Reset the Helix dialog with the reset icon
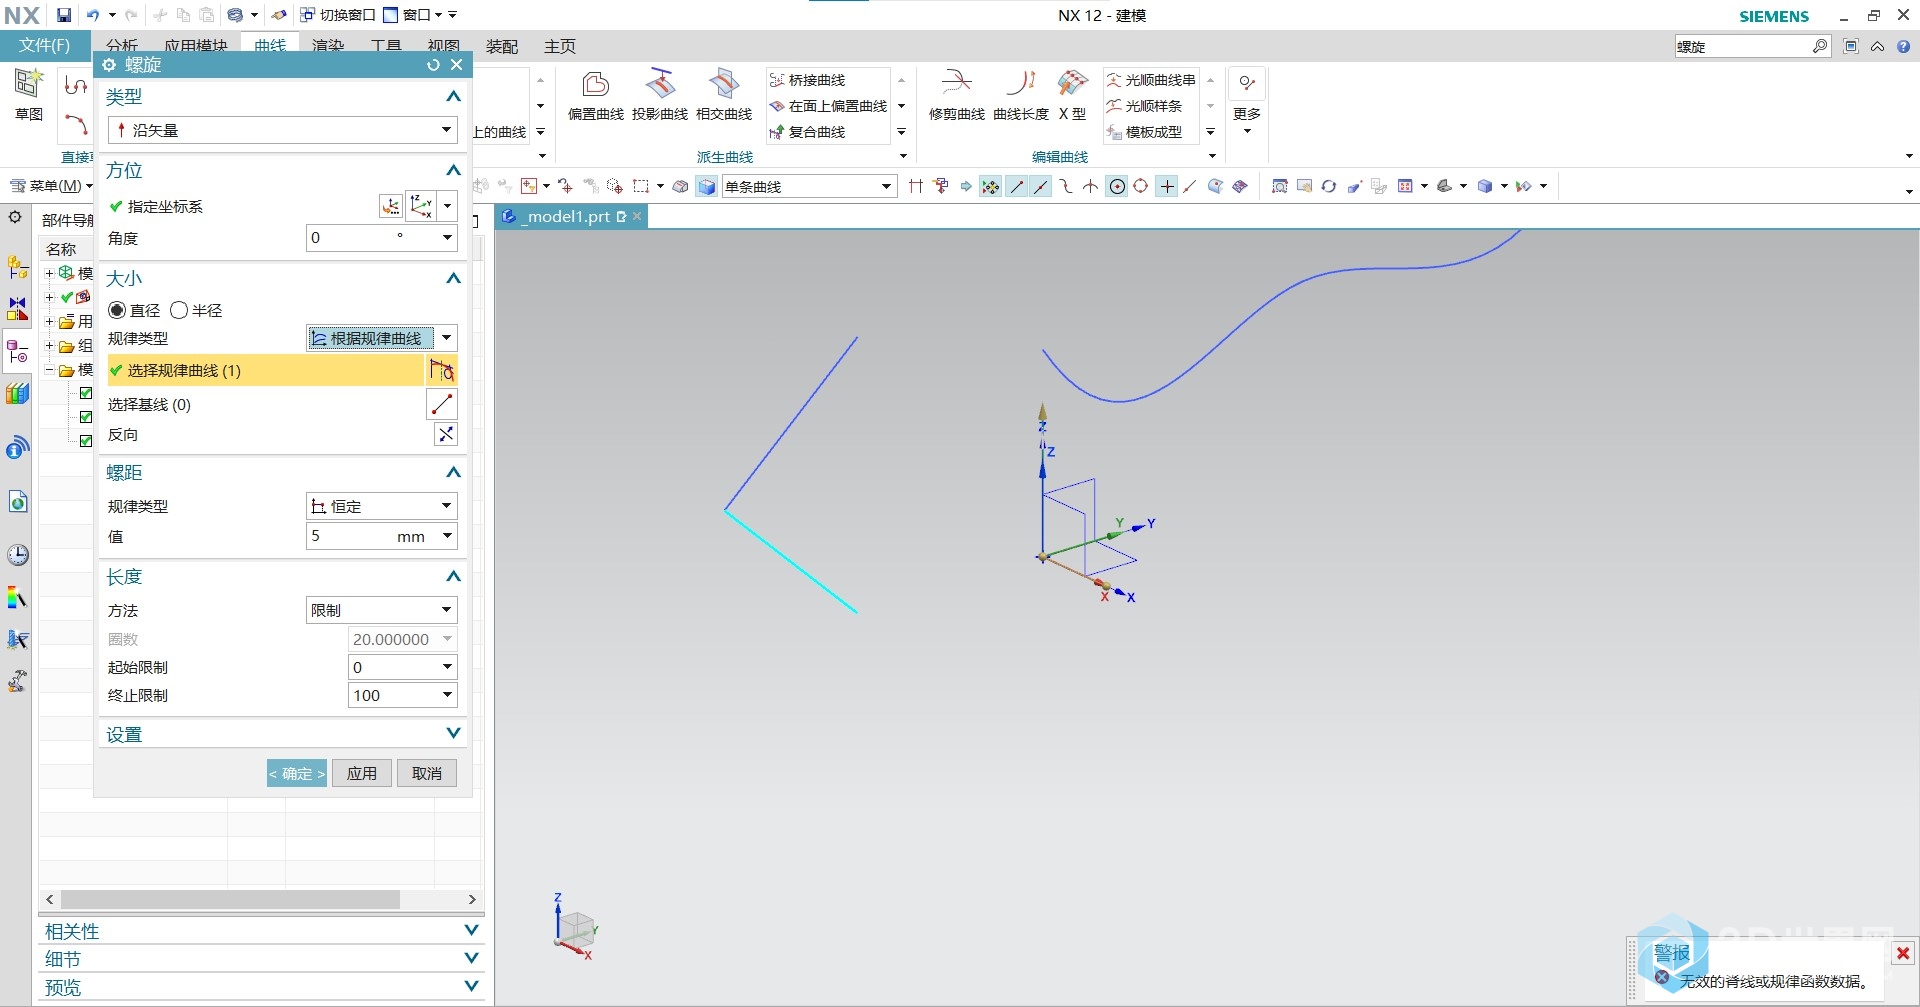 [433, 65]
